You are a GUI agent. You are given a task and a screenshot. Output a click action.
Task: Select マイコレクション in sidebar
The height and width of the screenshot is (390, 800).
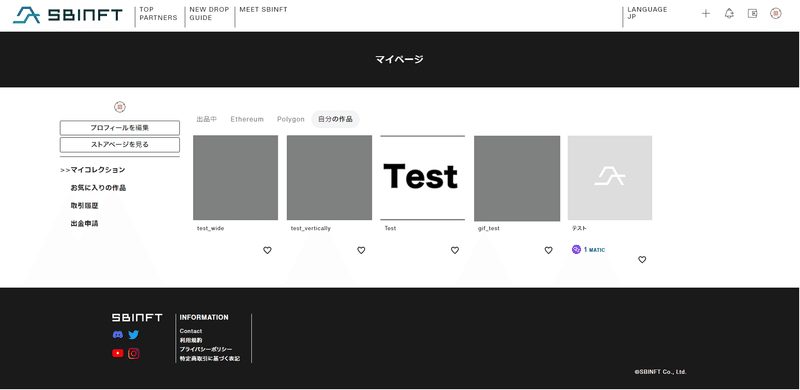coord(97,169)
